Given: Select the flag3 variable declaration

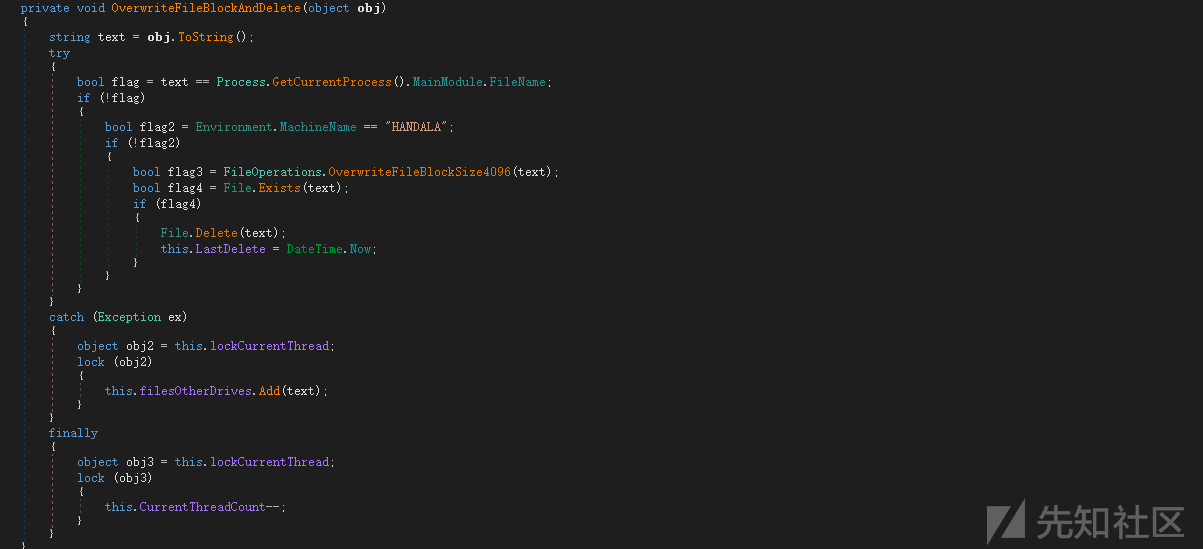Looking at the screenshot, I should coord(185,172).
